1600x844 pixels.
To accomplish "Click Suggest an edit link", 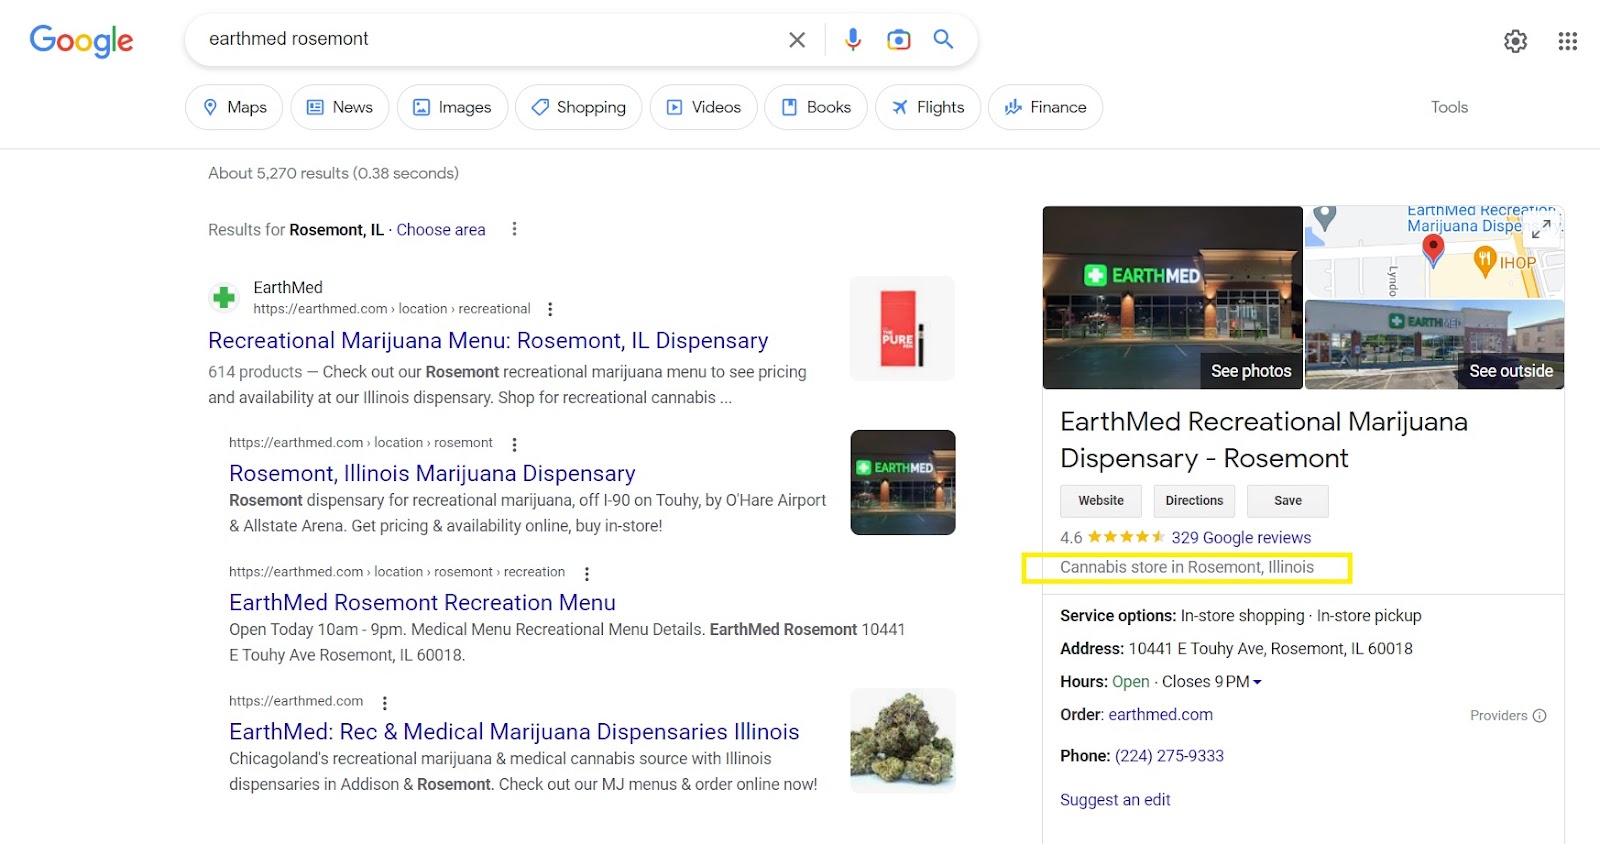I will (x=1115, y=800).
